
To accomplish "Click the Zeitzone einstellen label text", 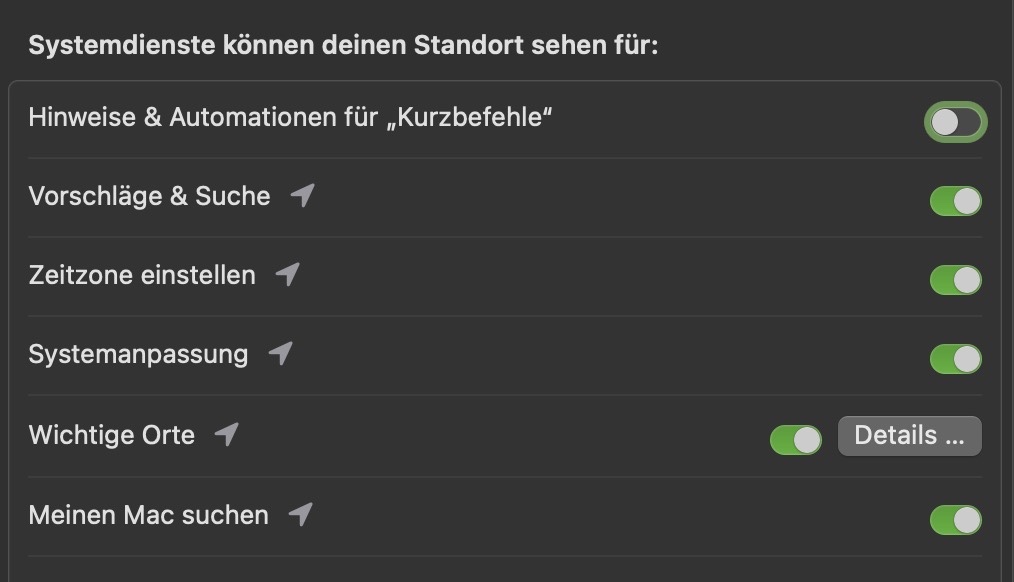I will (142, 275).
